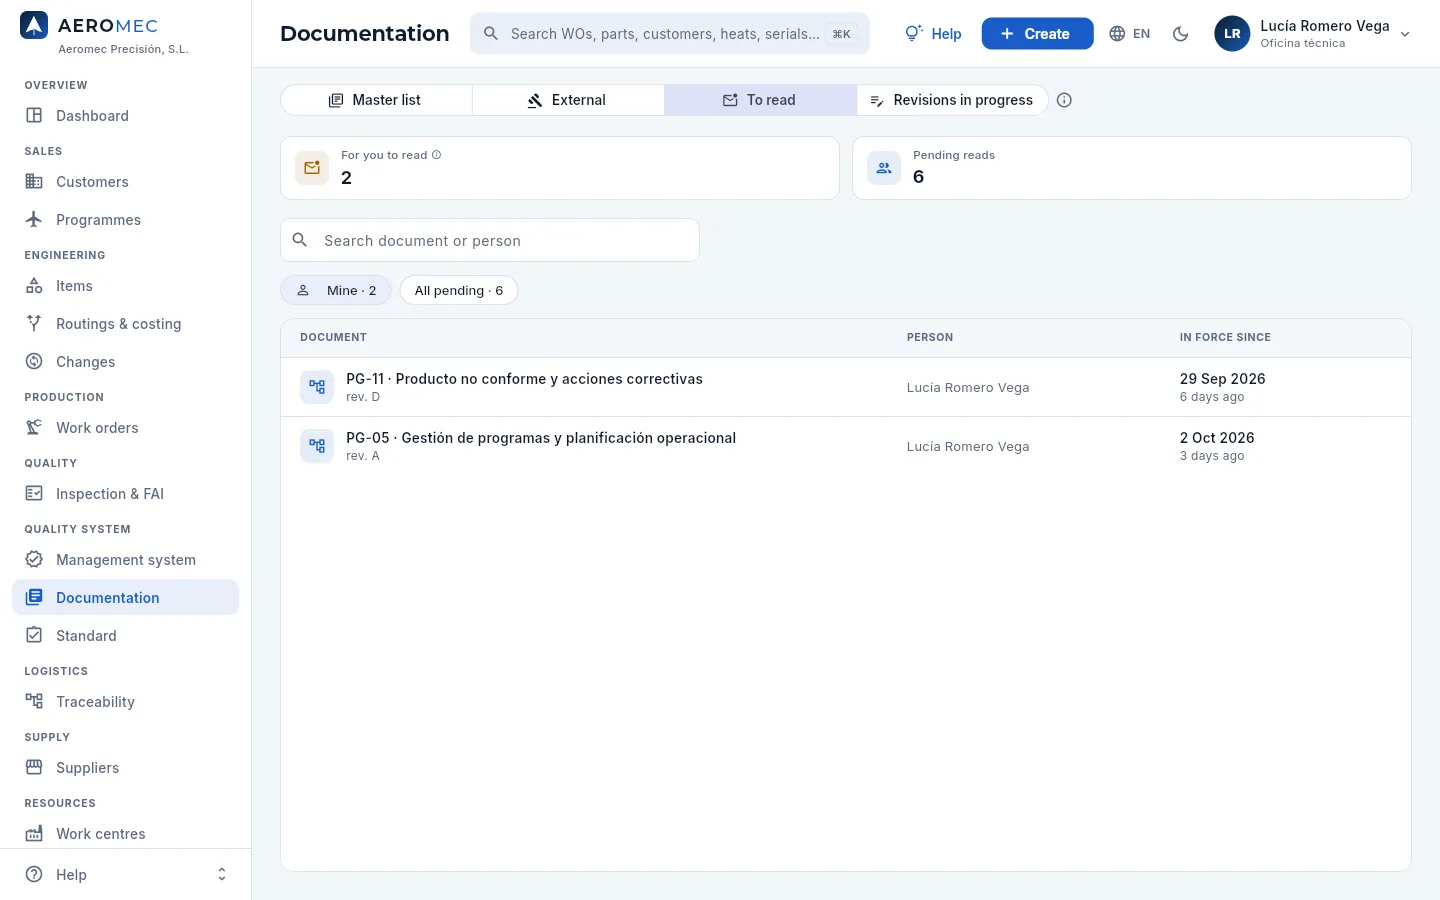Click the Create button
Image resolution: width=1440 pixels, height=900 pixels.
tap(1037, 34)
